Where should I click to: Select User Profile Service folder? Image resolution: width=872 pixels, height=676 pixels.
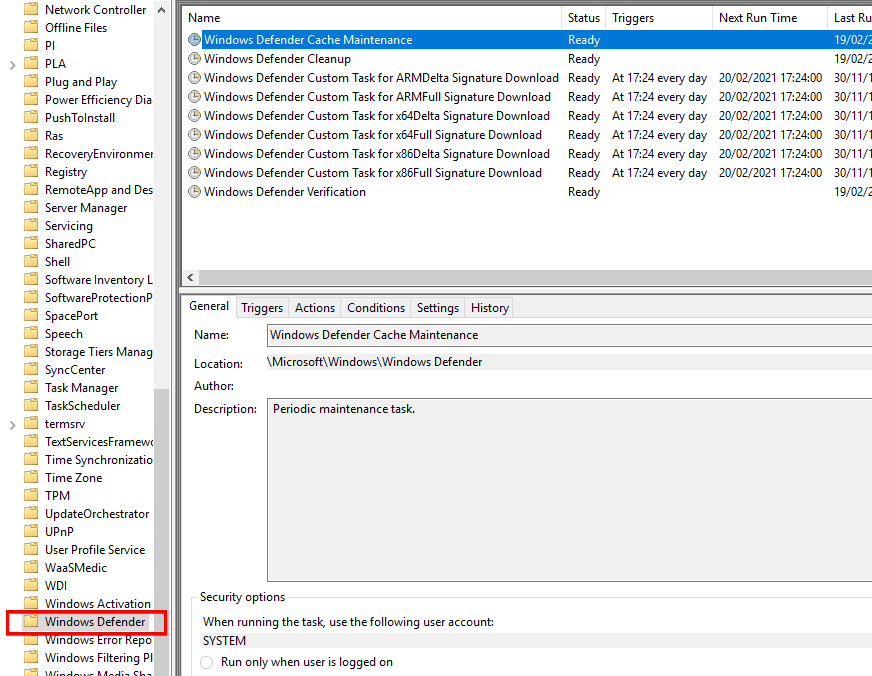95,549
